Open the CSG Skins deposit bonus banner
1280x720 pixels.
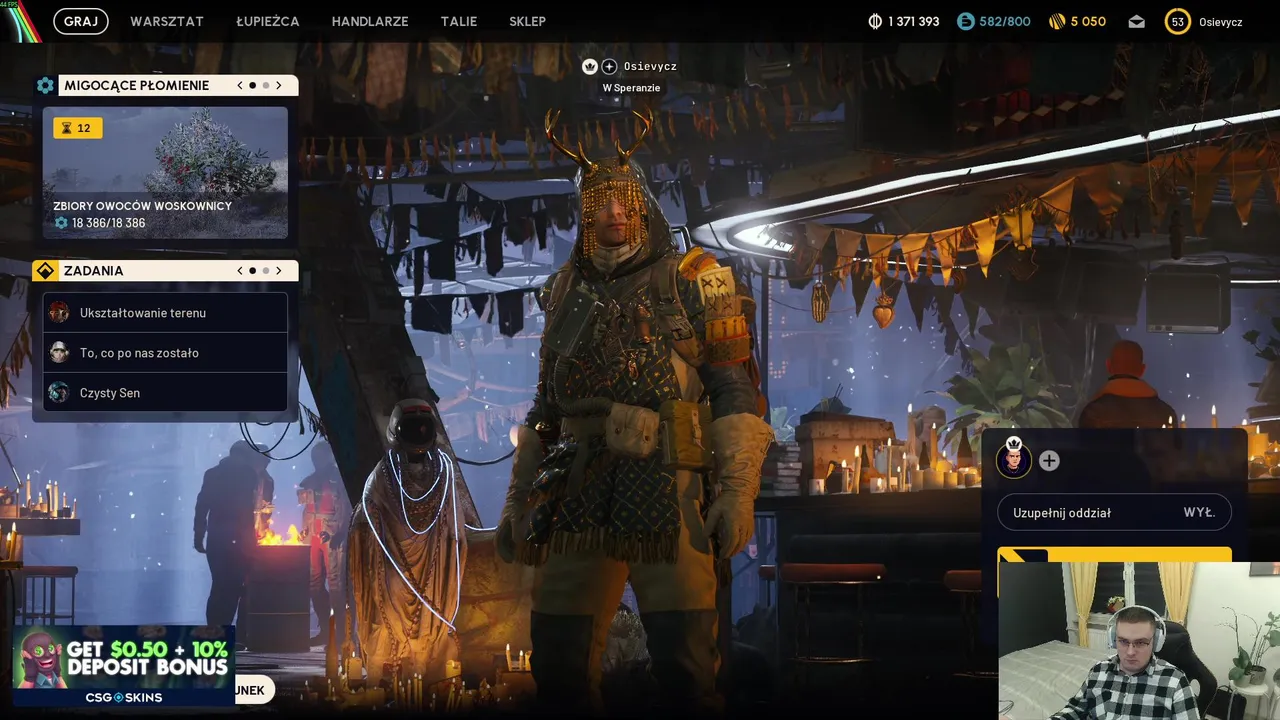[x=124, y=666]
